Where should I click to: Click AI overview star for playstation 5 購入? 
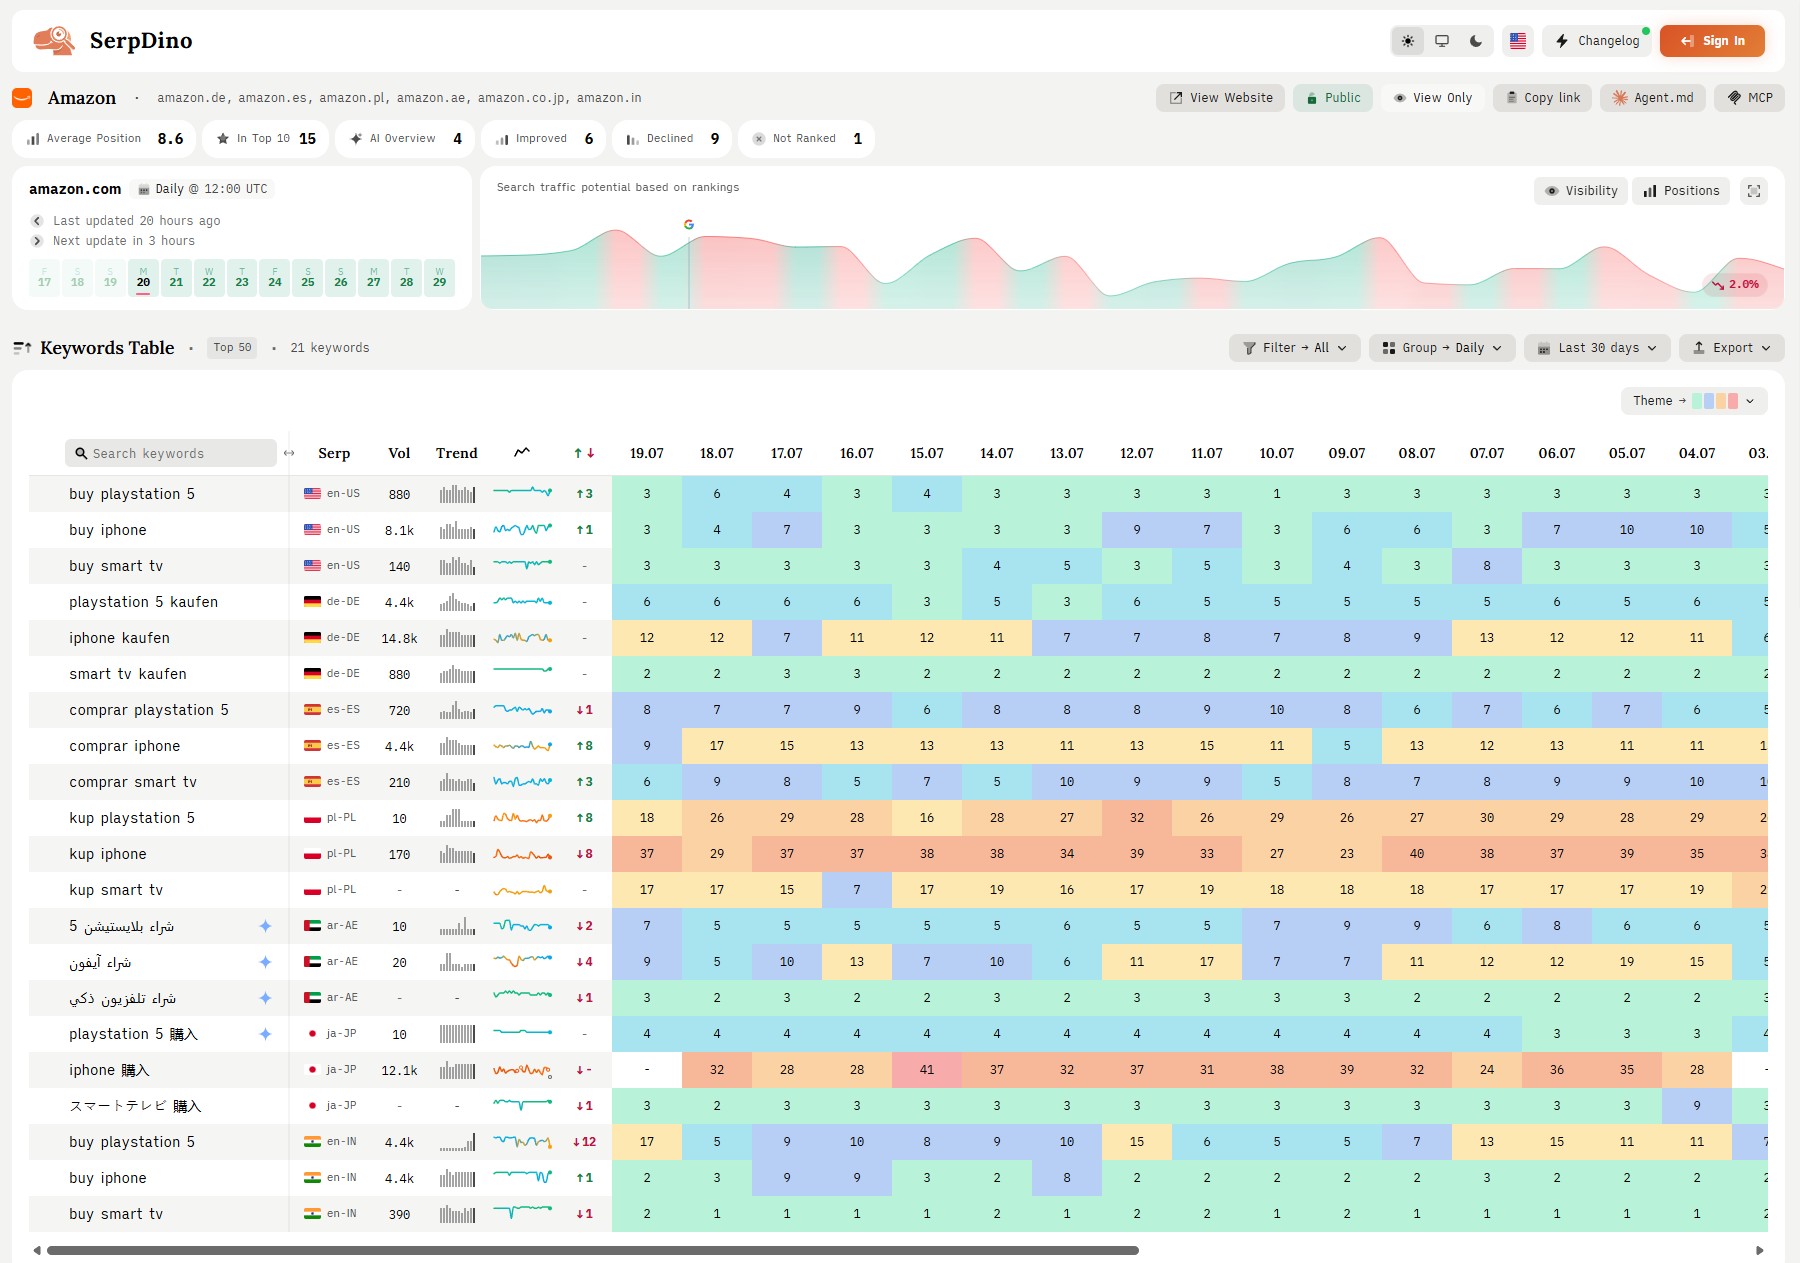265,1034
